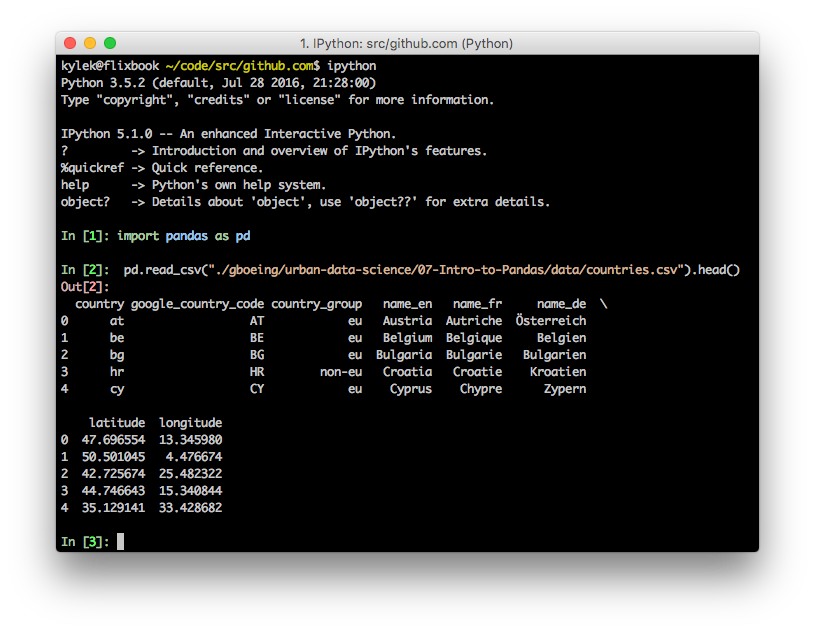Click the 'longitude' column header
815x632 pixels.
[x=191, y=423]
